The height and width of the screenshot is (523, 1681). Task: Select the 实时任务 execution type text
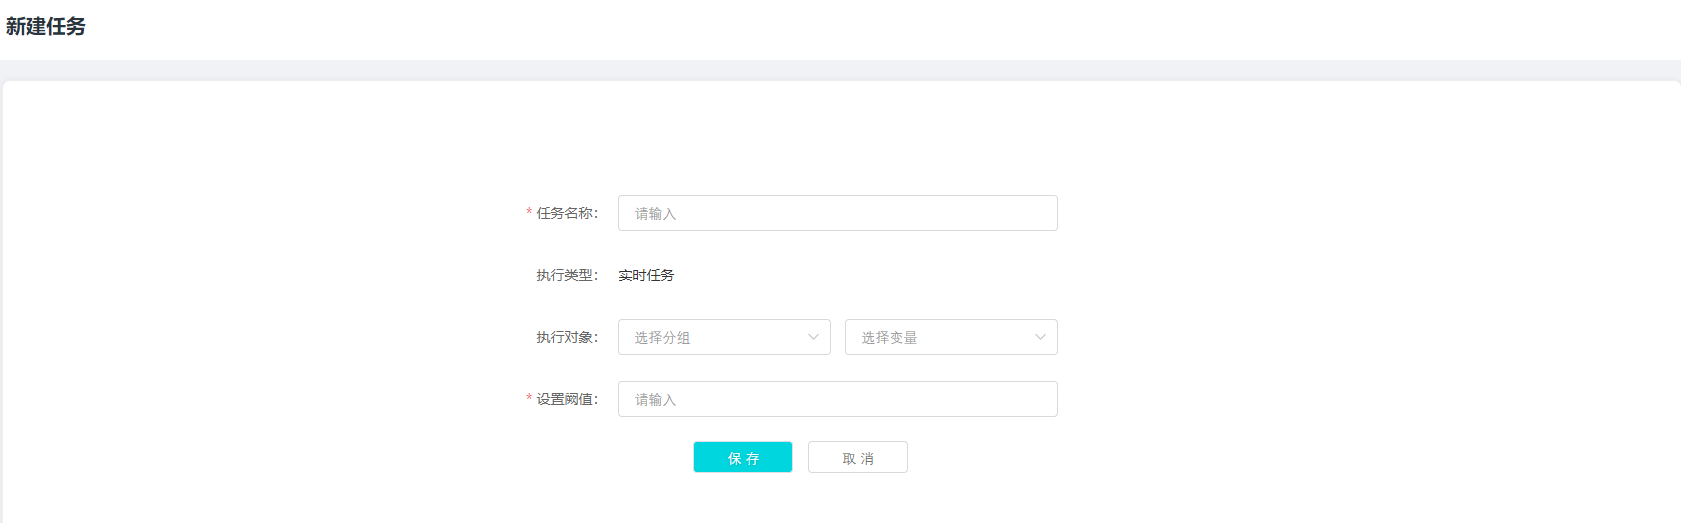(646, 275)
